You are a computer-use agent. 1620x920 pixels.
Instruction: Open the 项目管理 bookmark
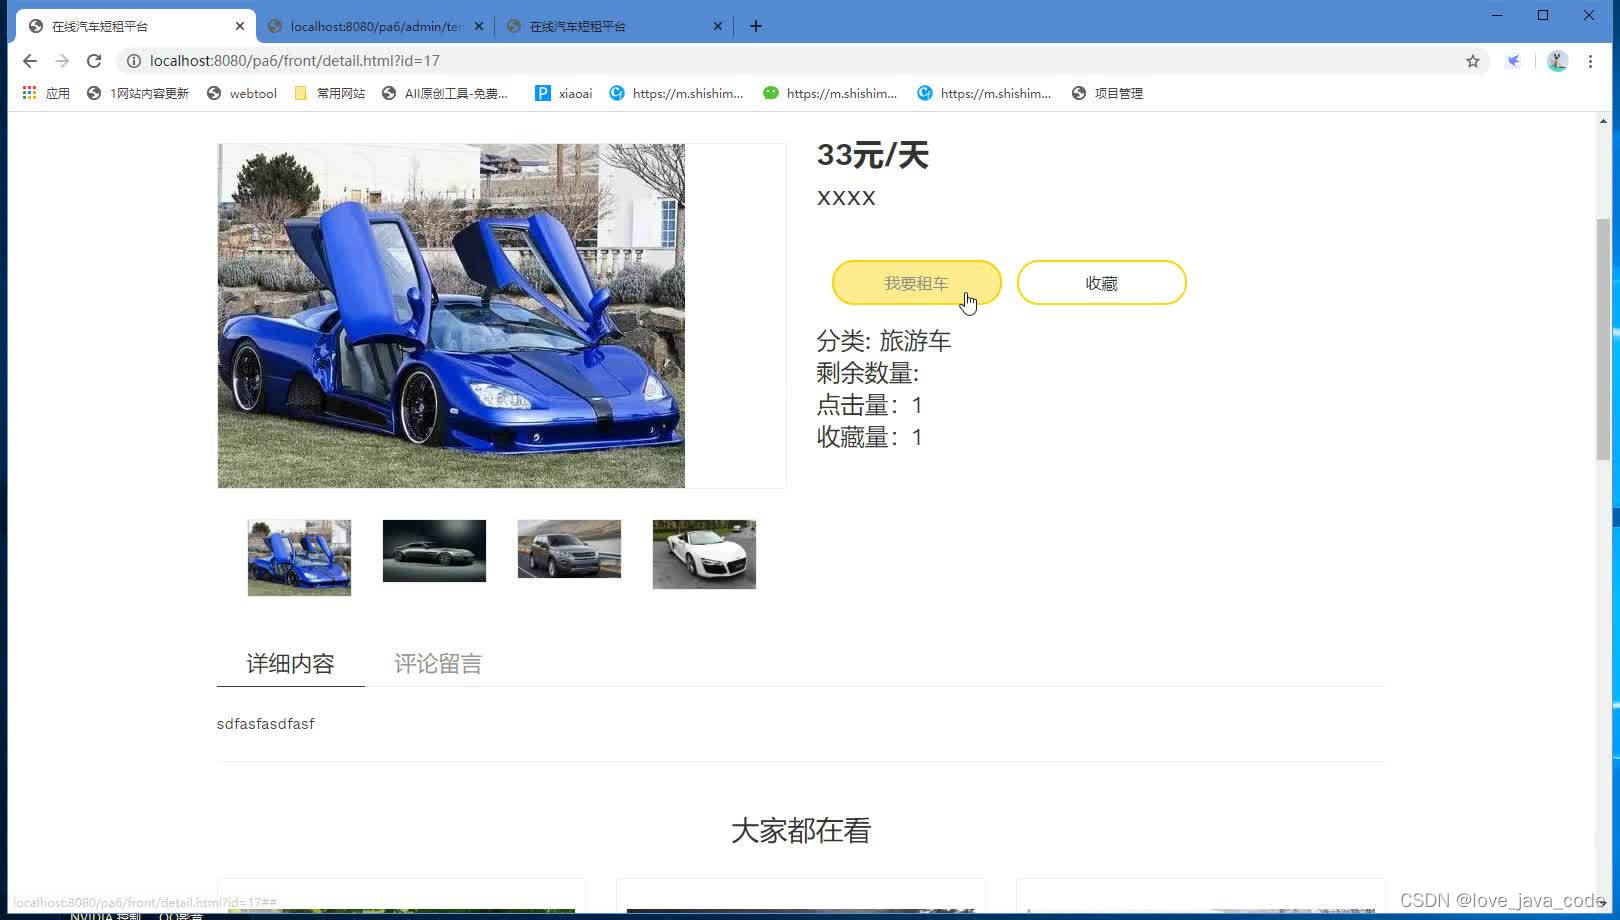[1107, 93]
